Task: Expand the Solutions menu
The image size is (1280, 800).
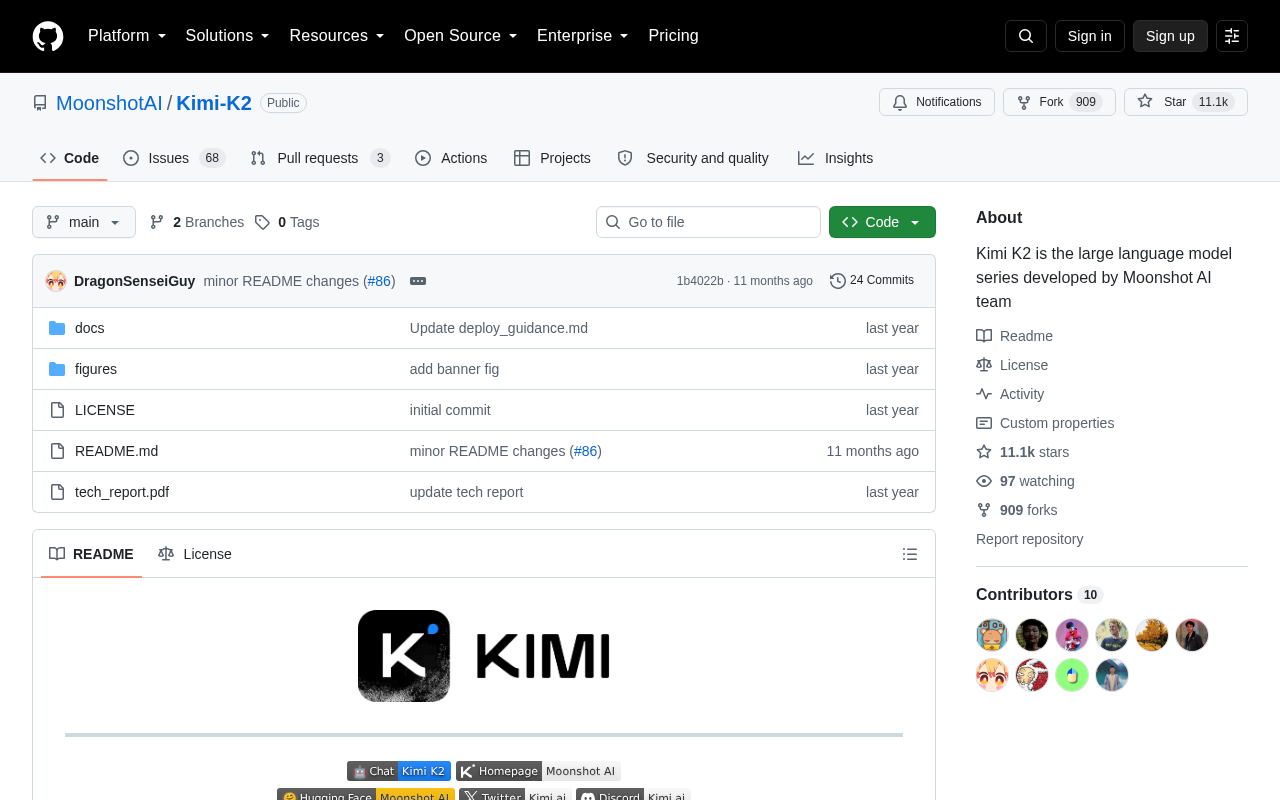Action: (x=227, y=36)
